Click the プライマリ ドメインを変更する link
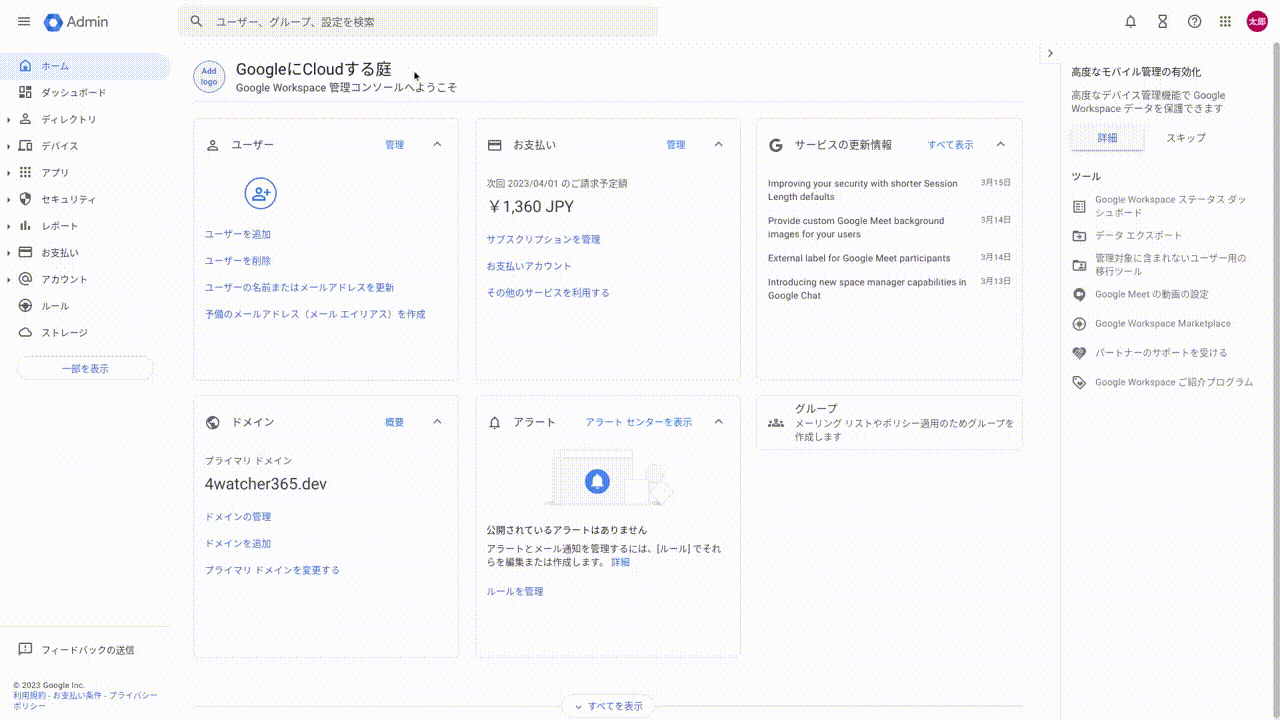Screen dimensions: 1280x720 [272, 570]
